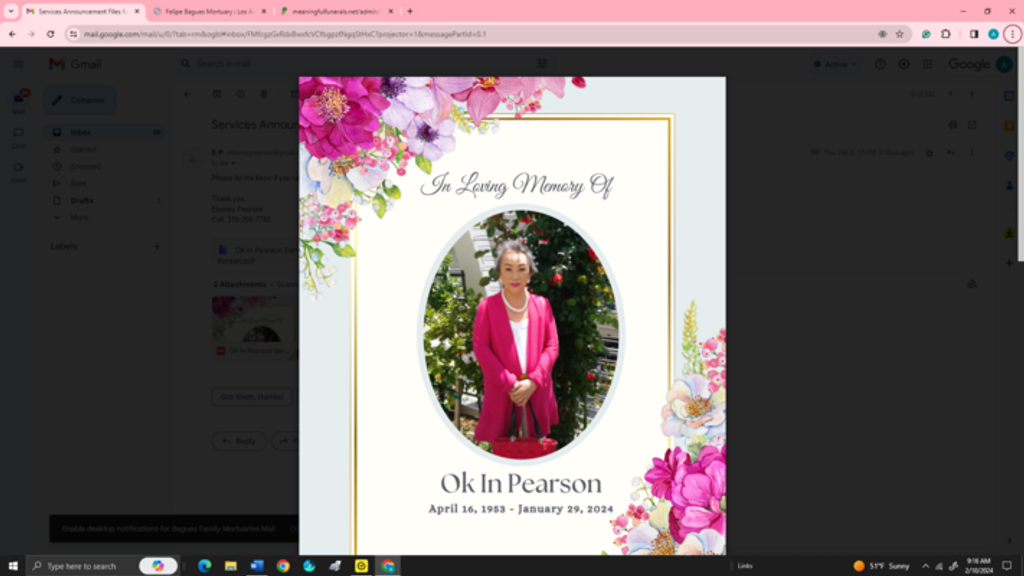This screenshot has width=1024, height=576.
Task: Show hidden system tray icons
Action: tap(925, 566)
